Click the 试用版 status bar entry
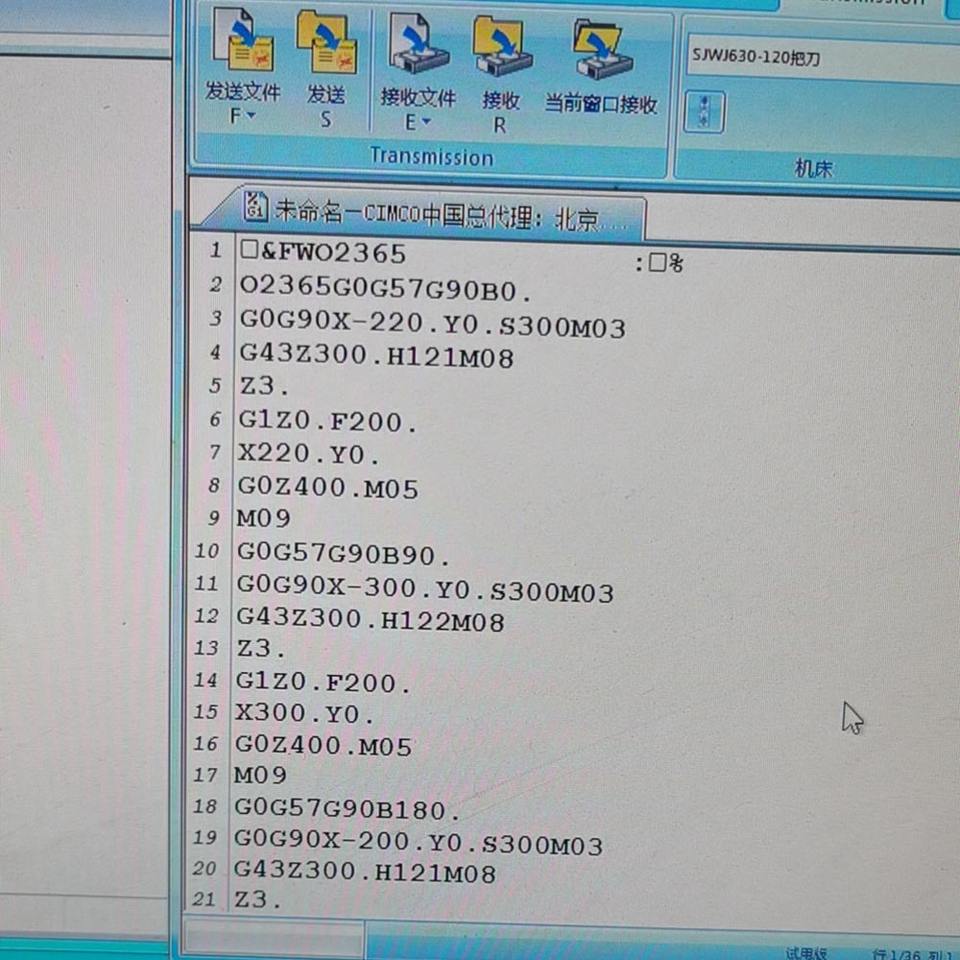The width and height of the screenshot is (960, 960). click(806, 953)
